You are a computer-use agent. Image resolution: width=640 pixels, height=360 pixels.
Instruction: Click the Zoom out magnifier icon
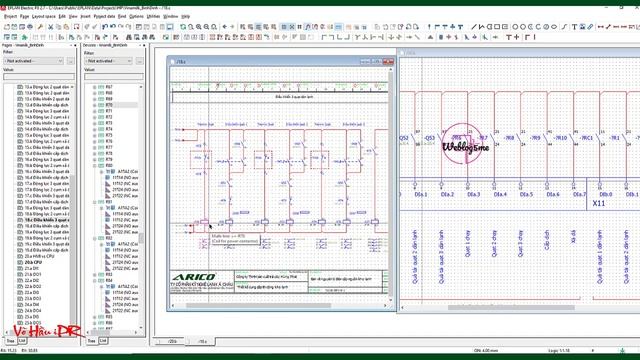(207, 27)
